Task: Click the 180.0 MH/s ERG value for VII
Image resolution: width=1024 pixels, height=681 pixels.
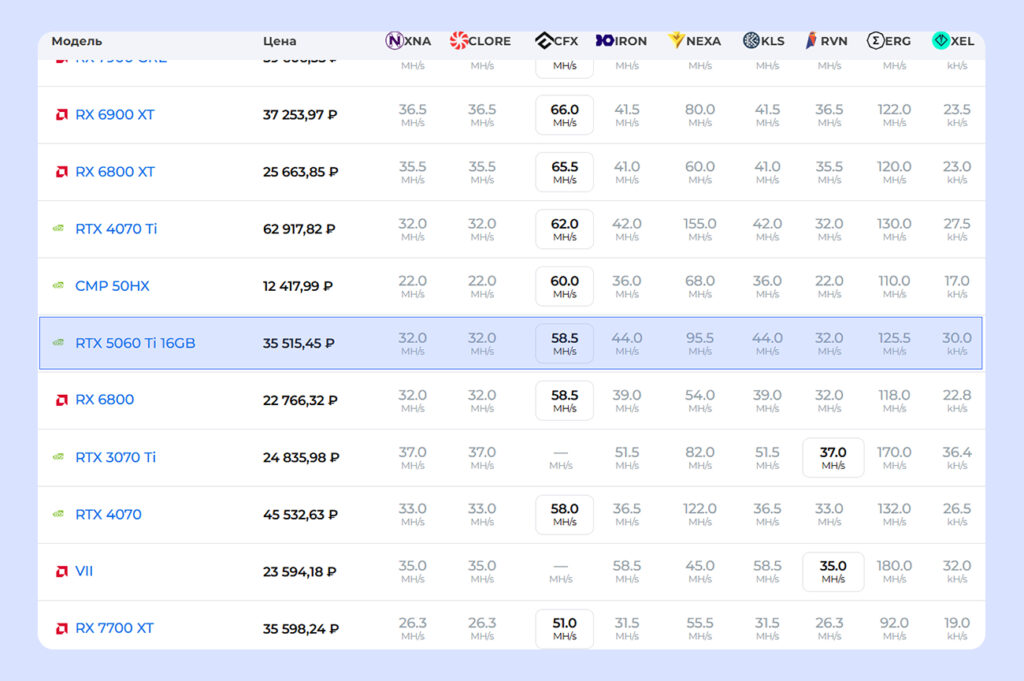Action: 894,572
